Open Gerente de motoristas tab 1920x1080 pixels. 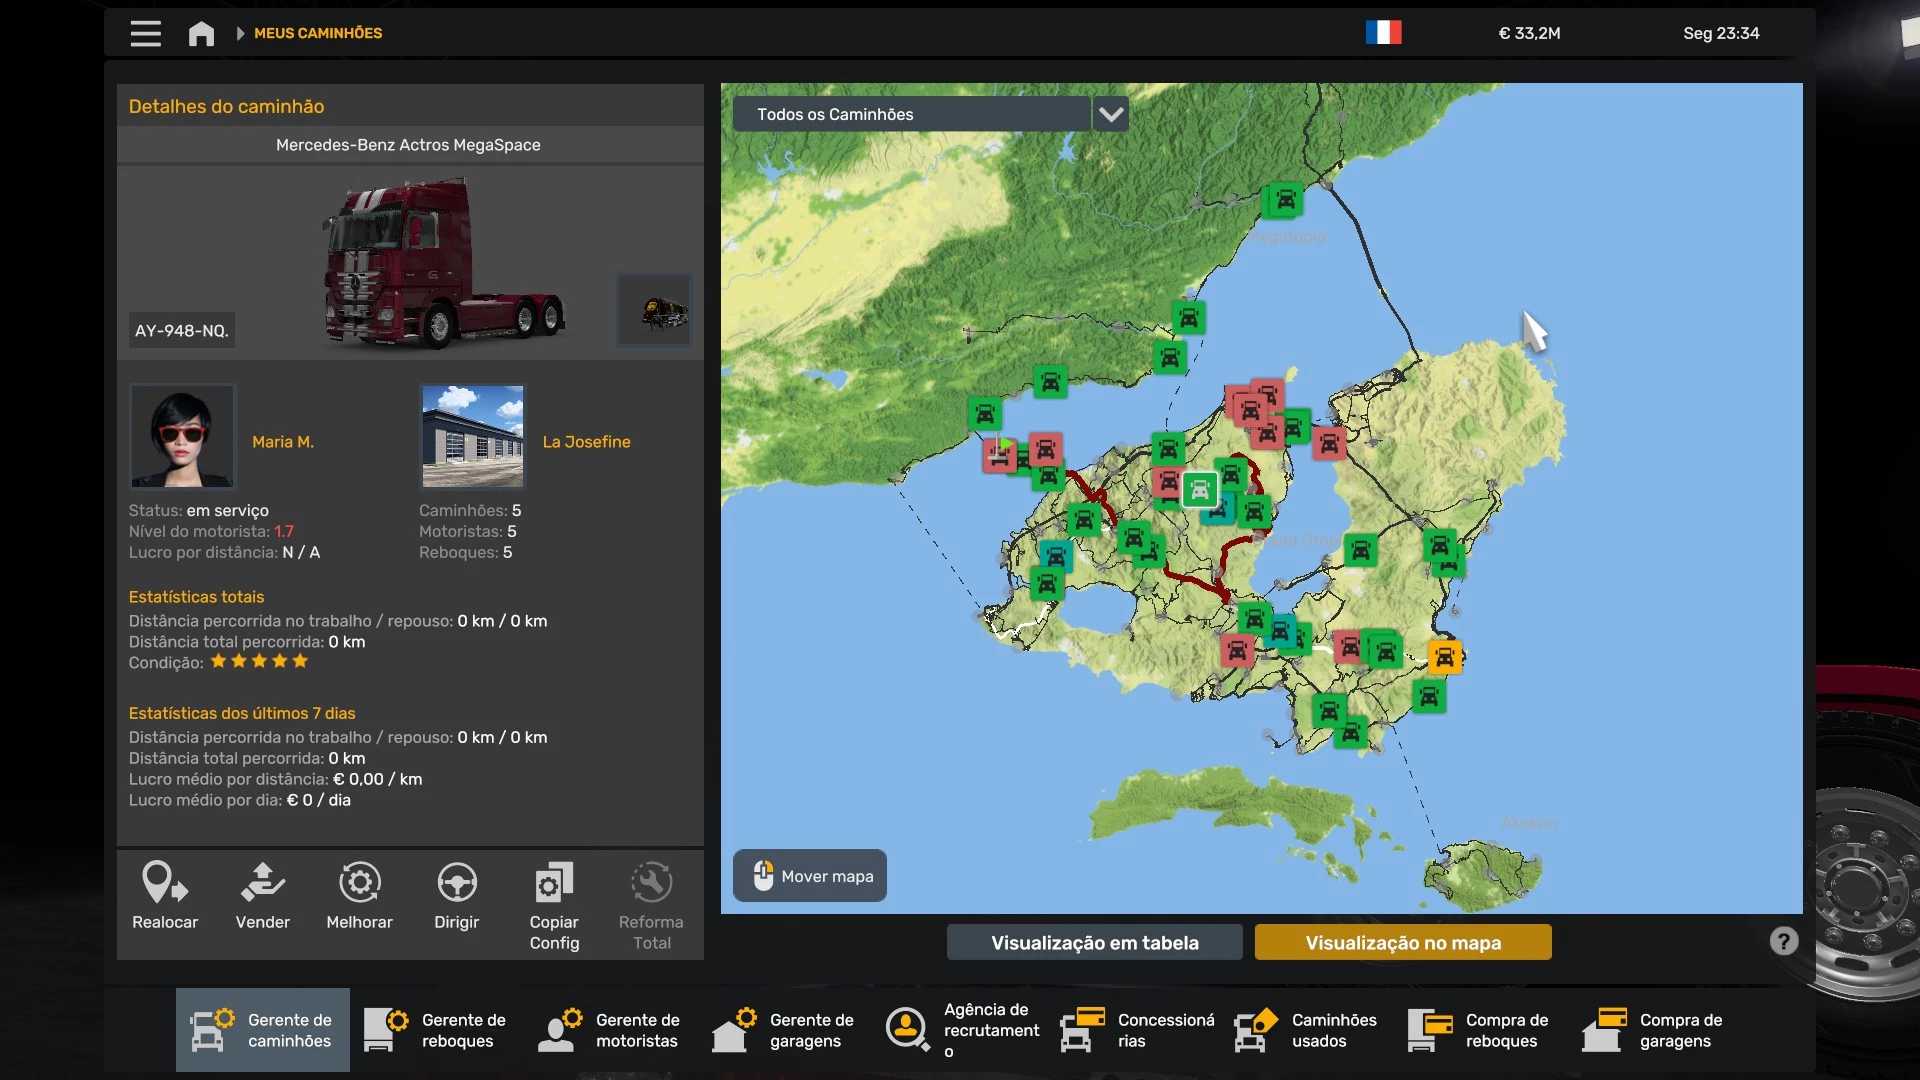[610, 1030]
